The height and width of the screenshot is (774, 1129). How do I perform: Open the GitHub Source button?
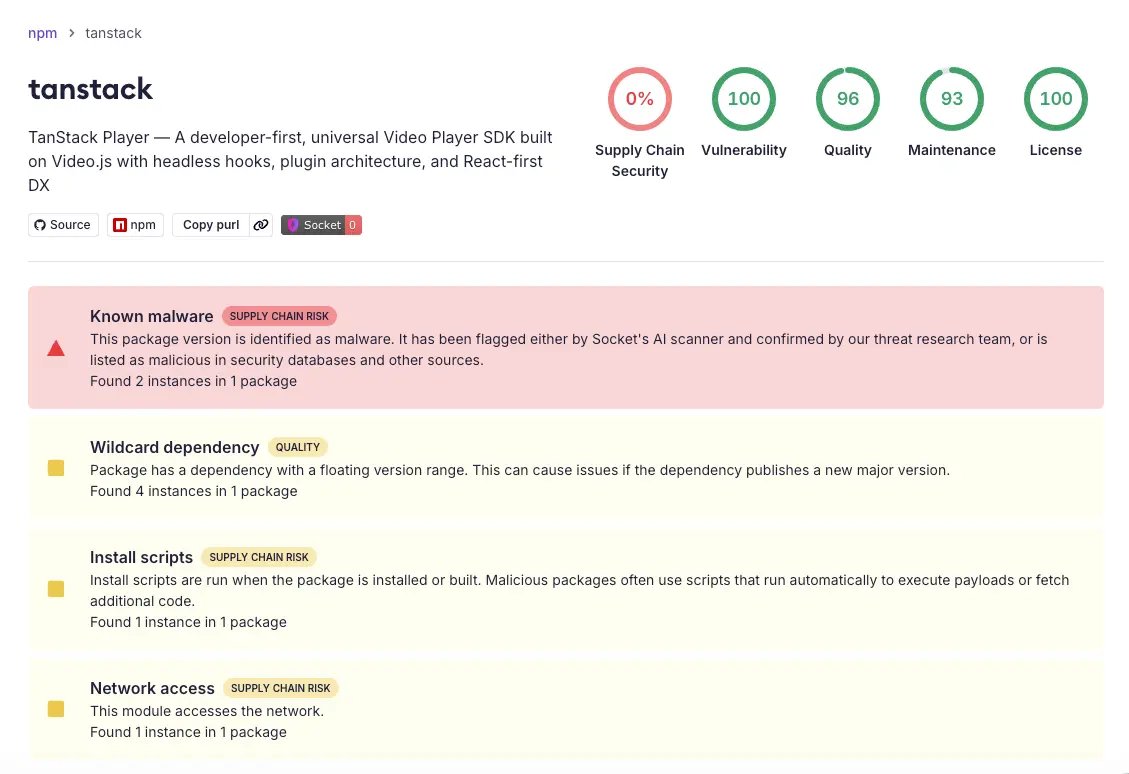63,225
